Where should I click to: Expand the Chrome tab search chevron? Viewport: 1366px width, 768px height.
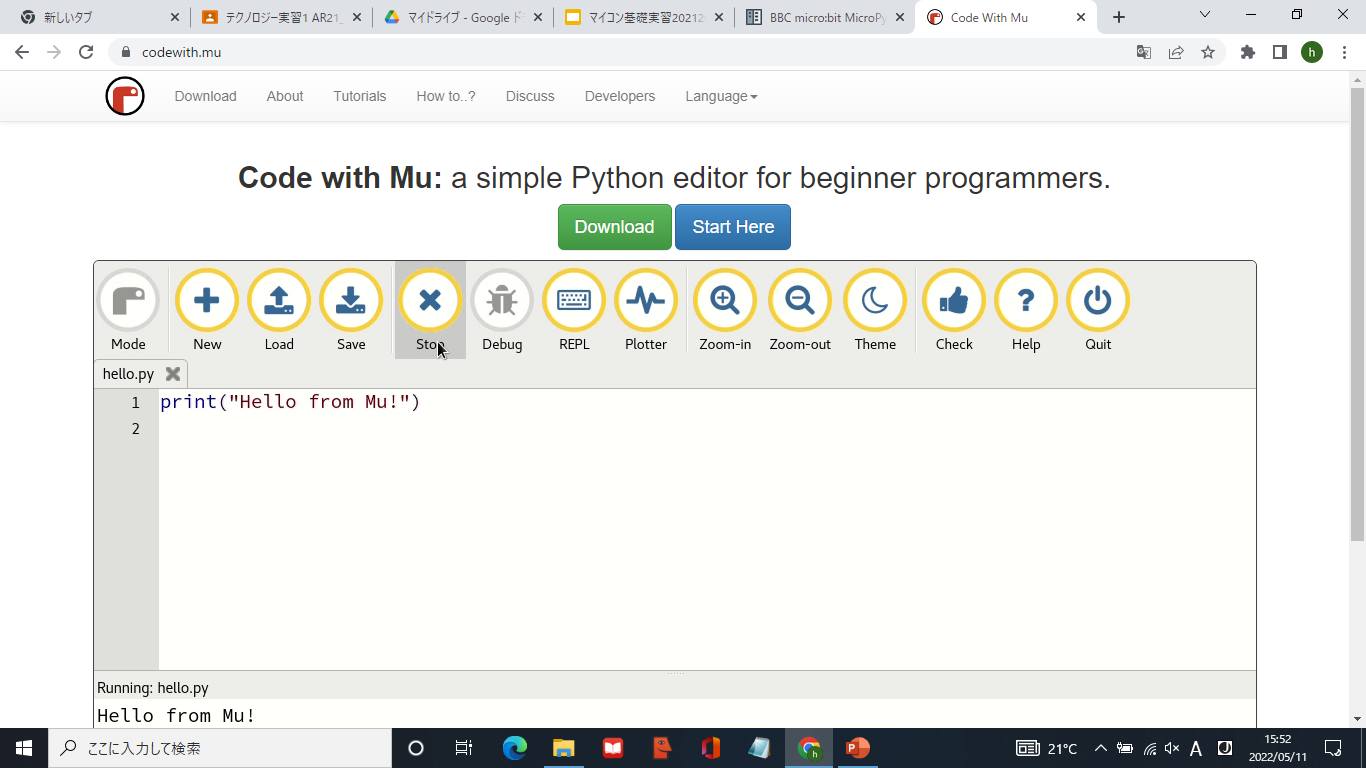(1205, 15)
